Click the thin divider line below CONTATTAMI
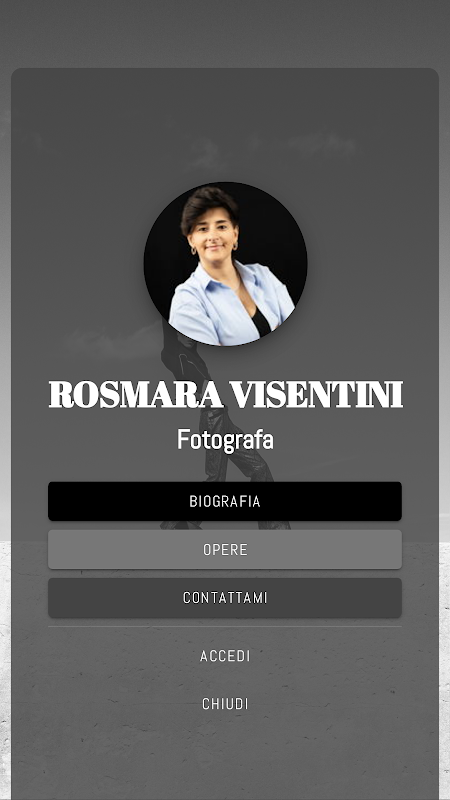 [x=225, y=627]
